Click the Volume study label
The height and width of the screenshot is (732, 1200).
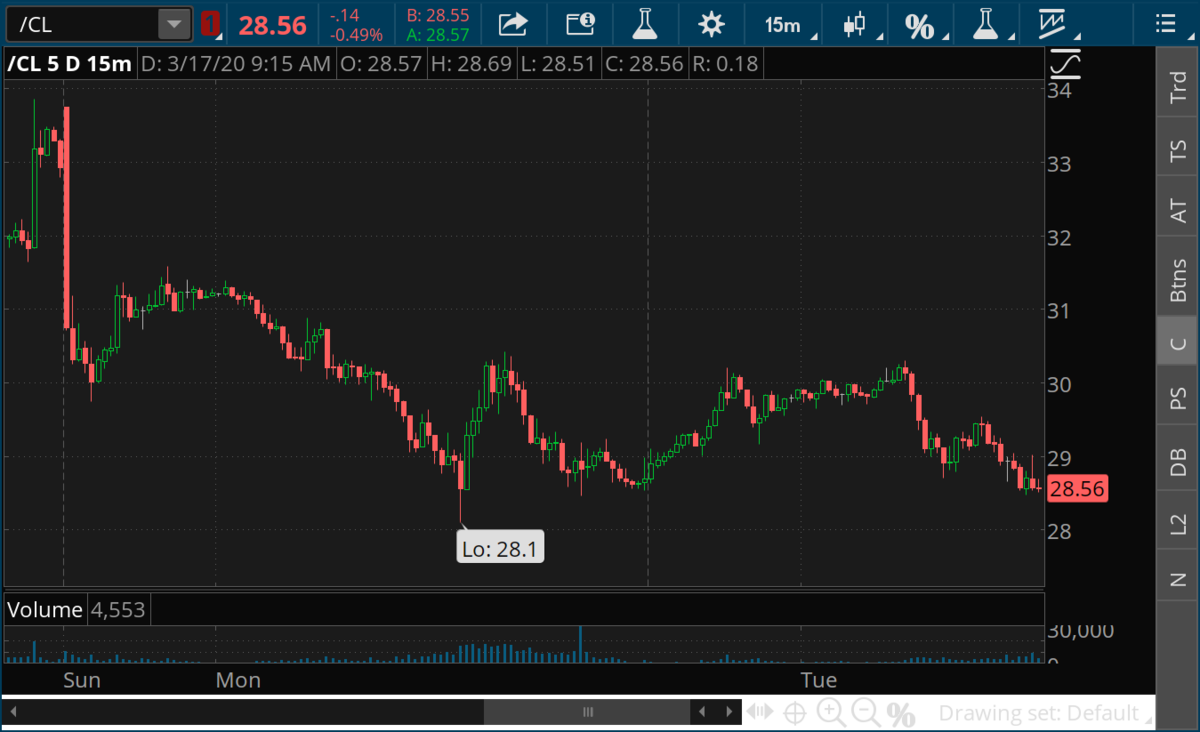(45, 610)
